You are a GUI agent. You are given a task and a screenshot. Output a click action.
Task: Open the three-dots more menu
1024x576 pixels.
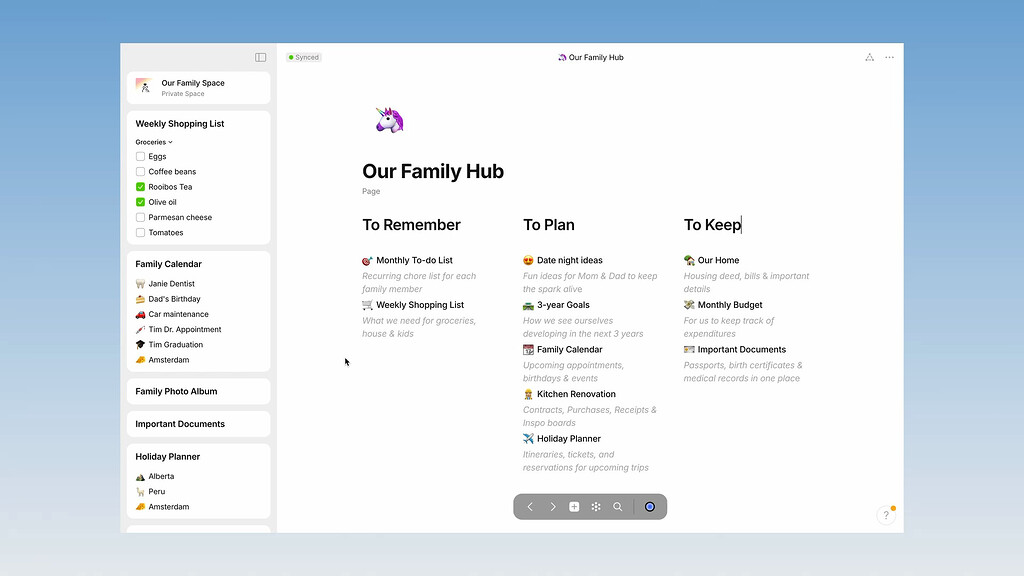tap(889, 57)
